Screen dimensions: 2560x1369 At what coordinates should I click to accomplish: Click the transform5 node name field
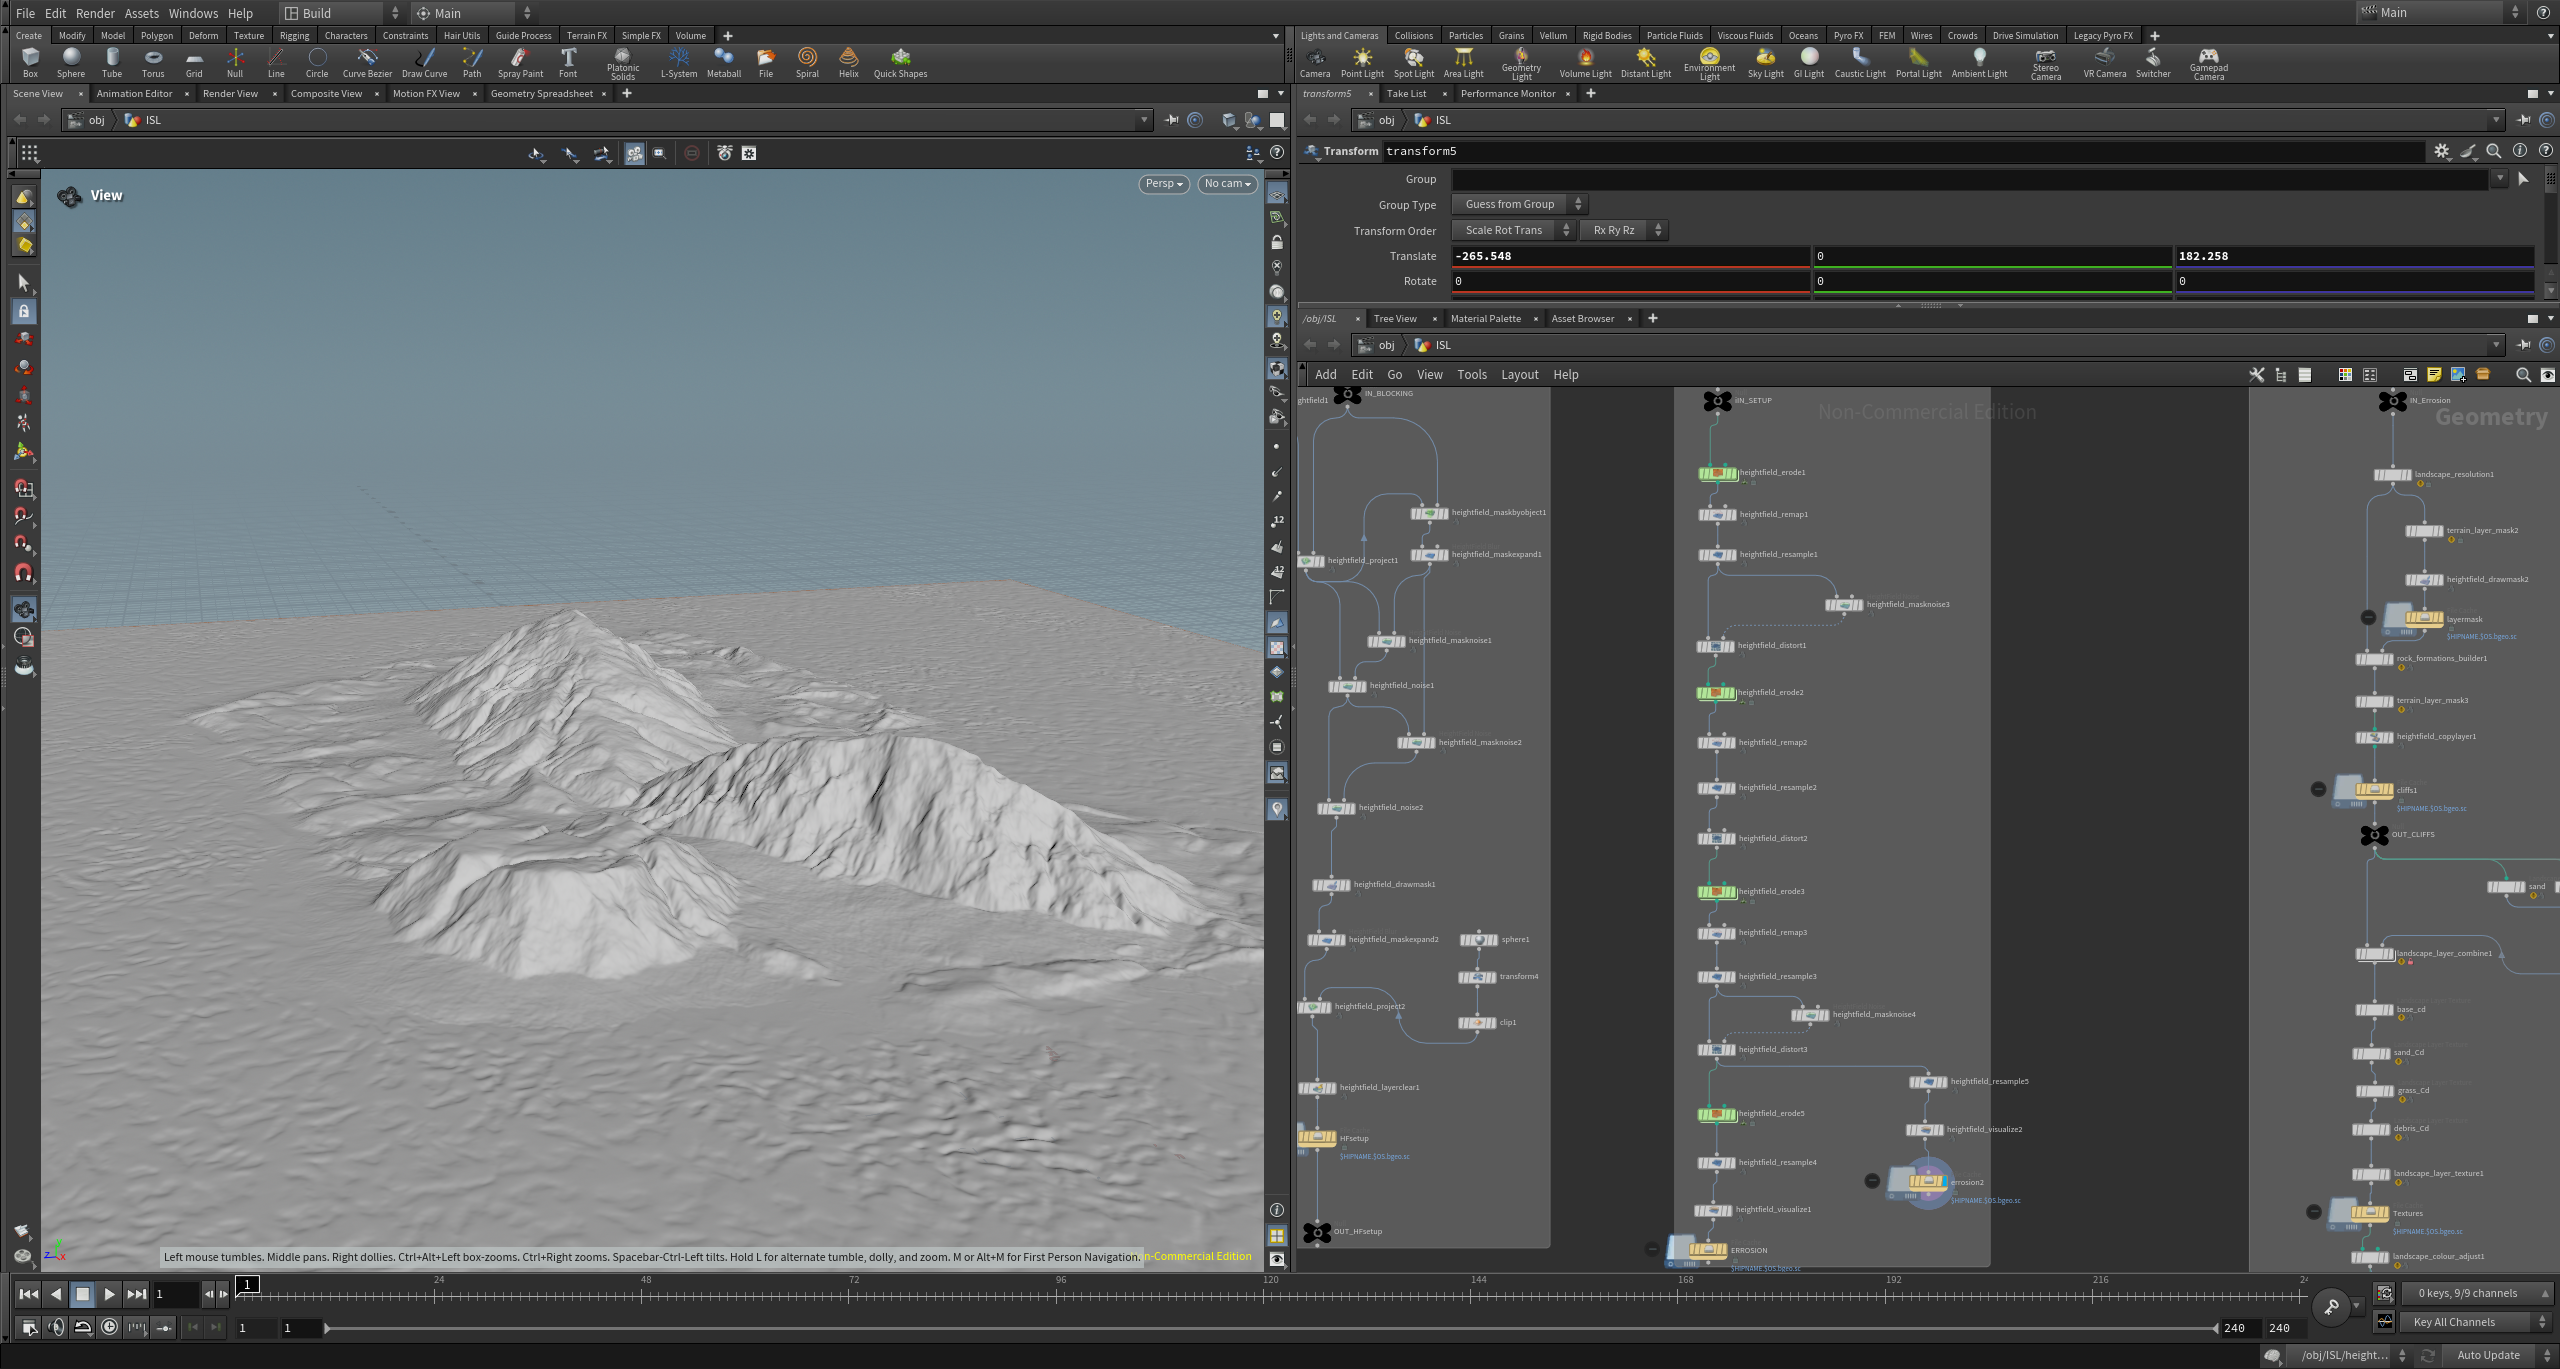[1903, 151]
